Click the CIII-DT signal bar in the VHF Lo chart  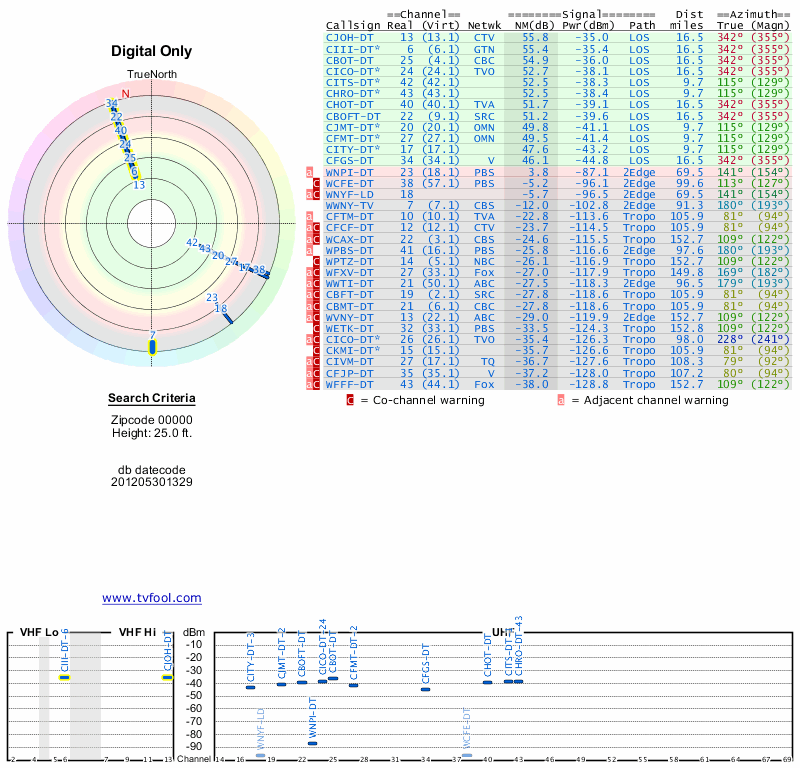(x=64, y=677)
